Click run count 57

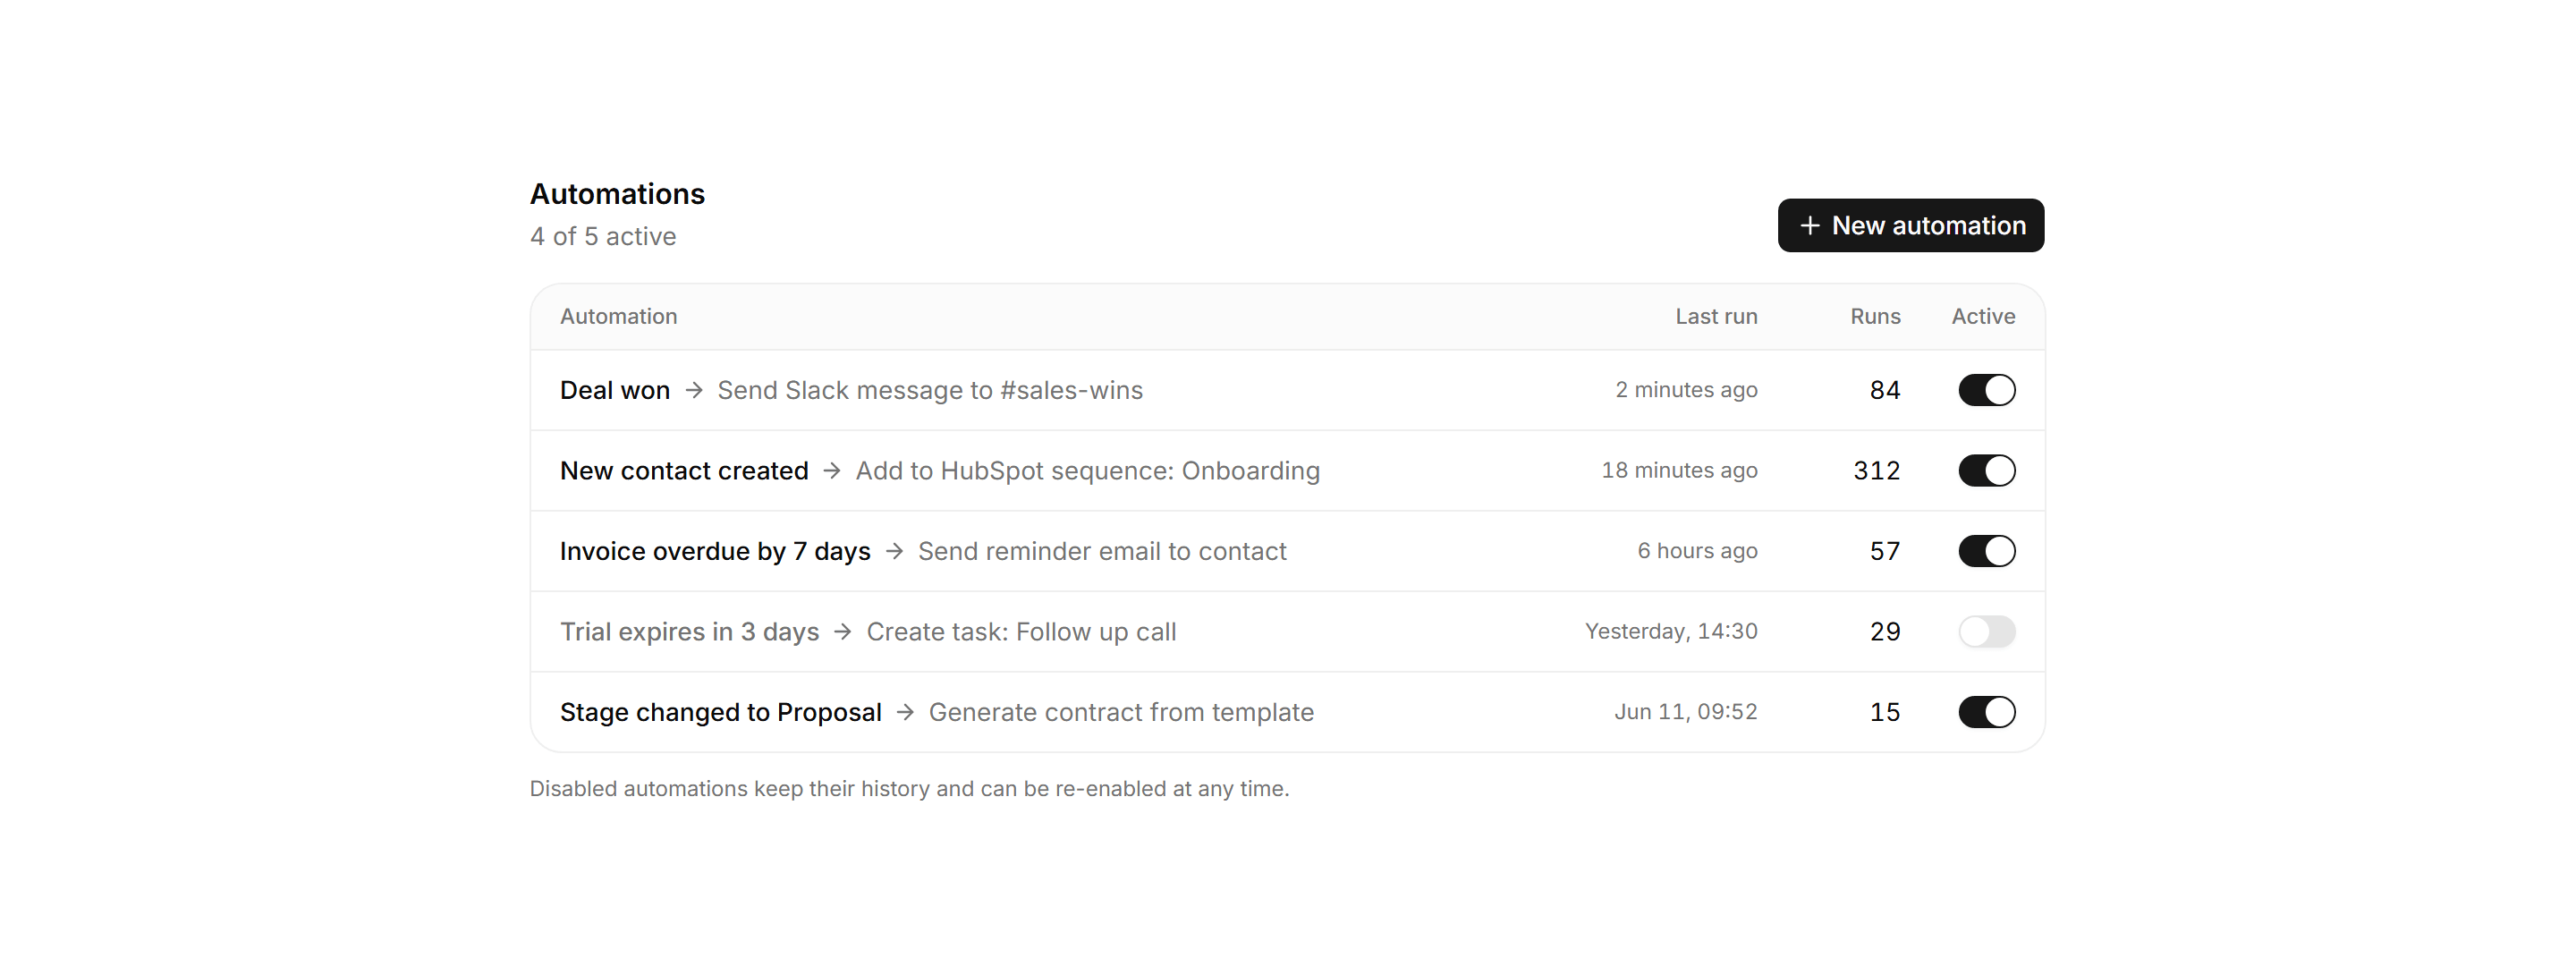pyautogui.click(x=1885, y=551)
